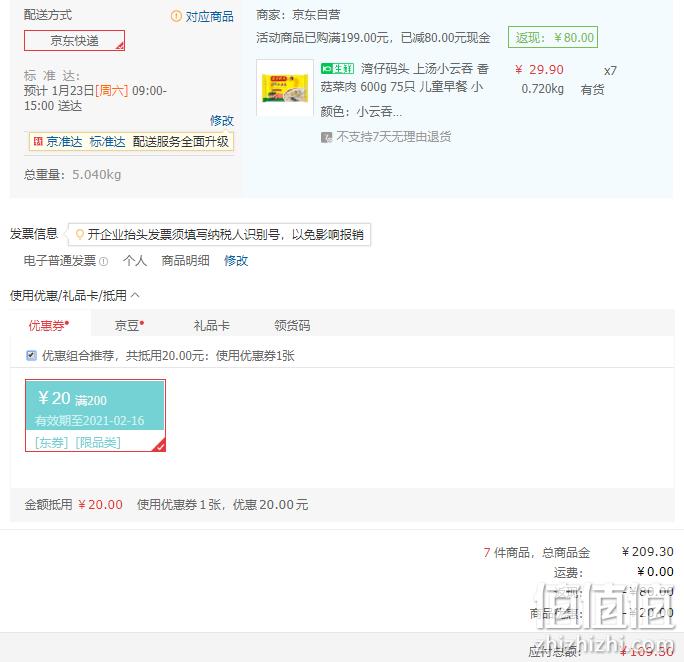The height and width of the screenshot is (662, 684).
Task: Switch to the 领货码 tab
Action: pyautogui.click(x=292, y=325)
